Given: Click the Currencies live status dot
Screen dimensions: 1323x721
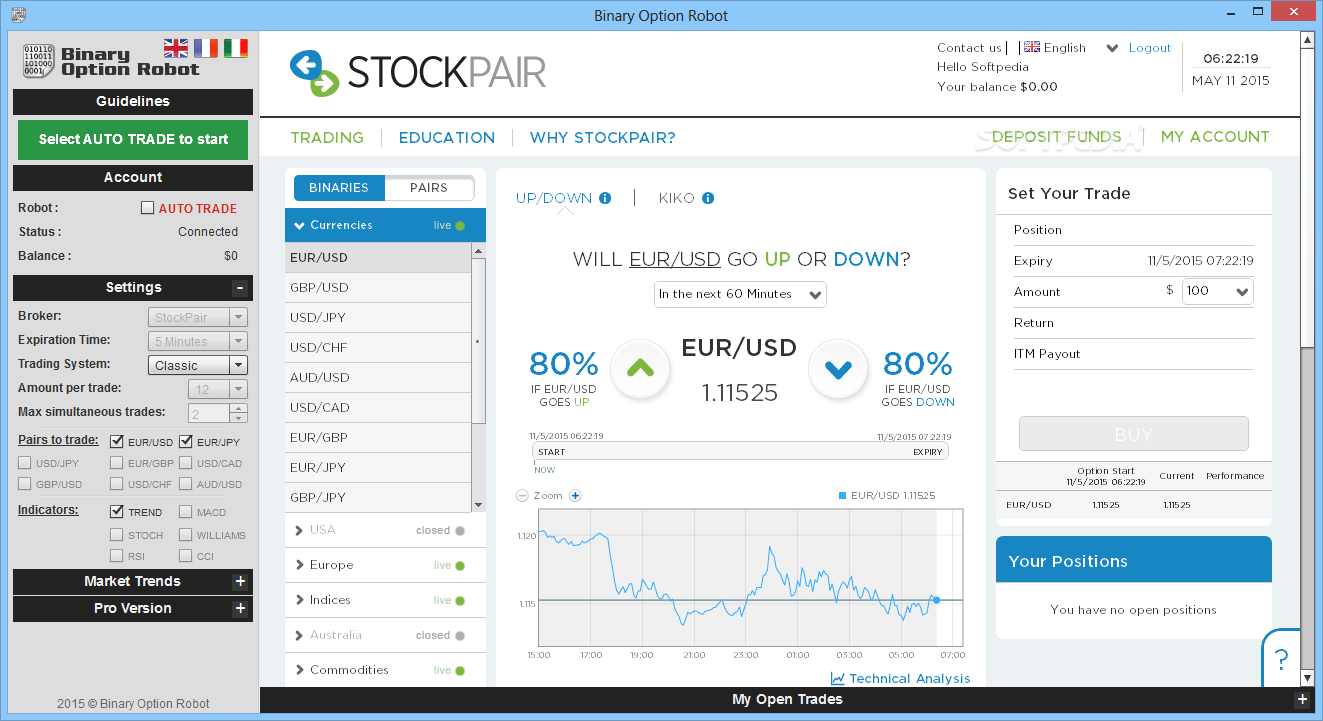Looking at the screenshot, I should [460, 226].
